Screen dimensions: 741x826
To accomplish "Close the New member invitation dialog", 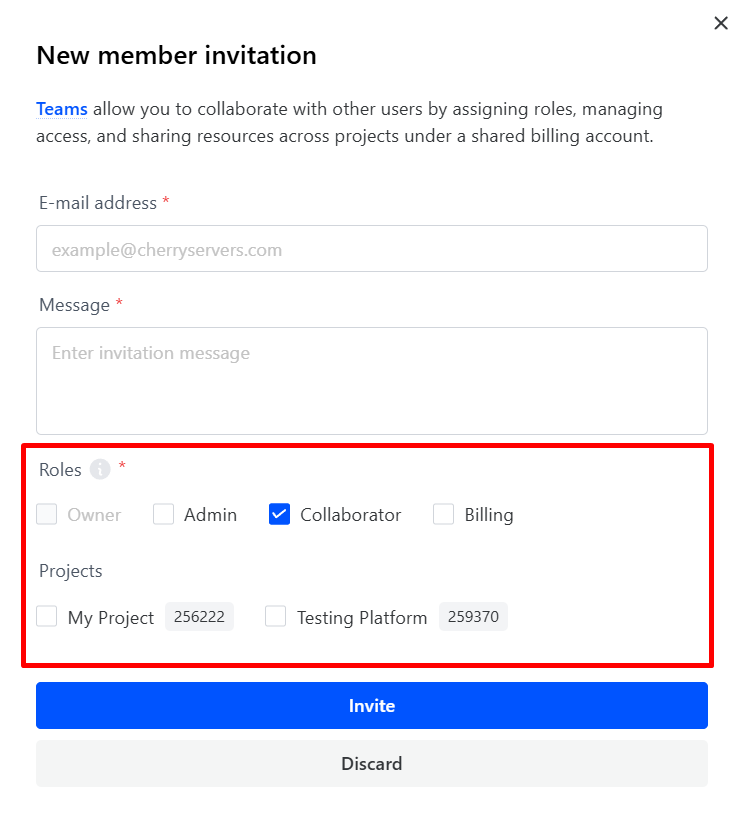I will pyautogui.click(x=721, y=23).
